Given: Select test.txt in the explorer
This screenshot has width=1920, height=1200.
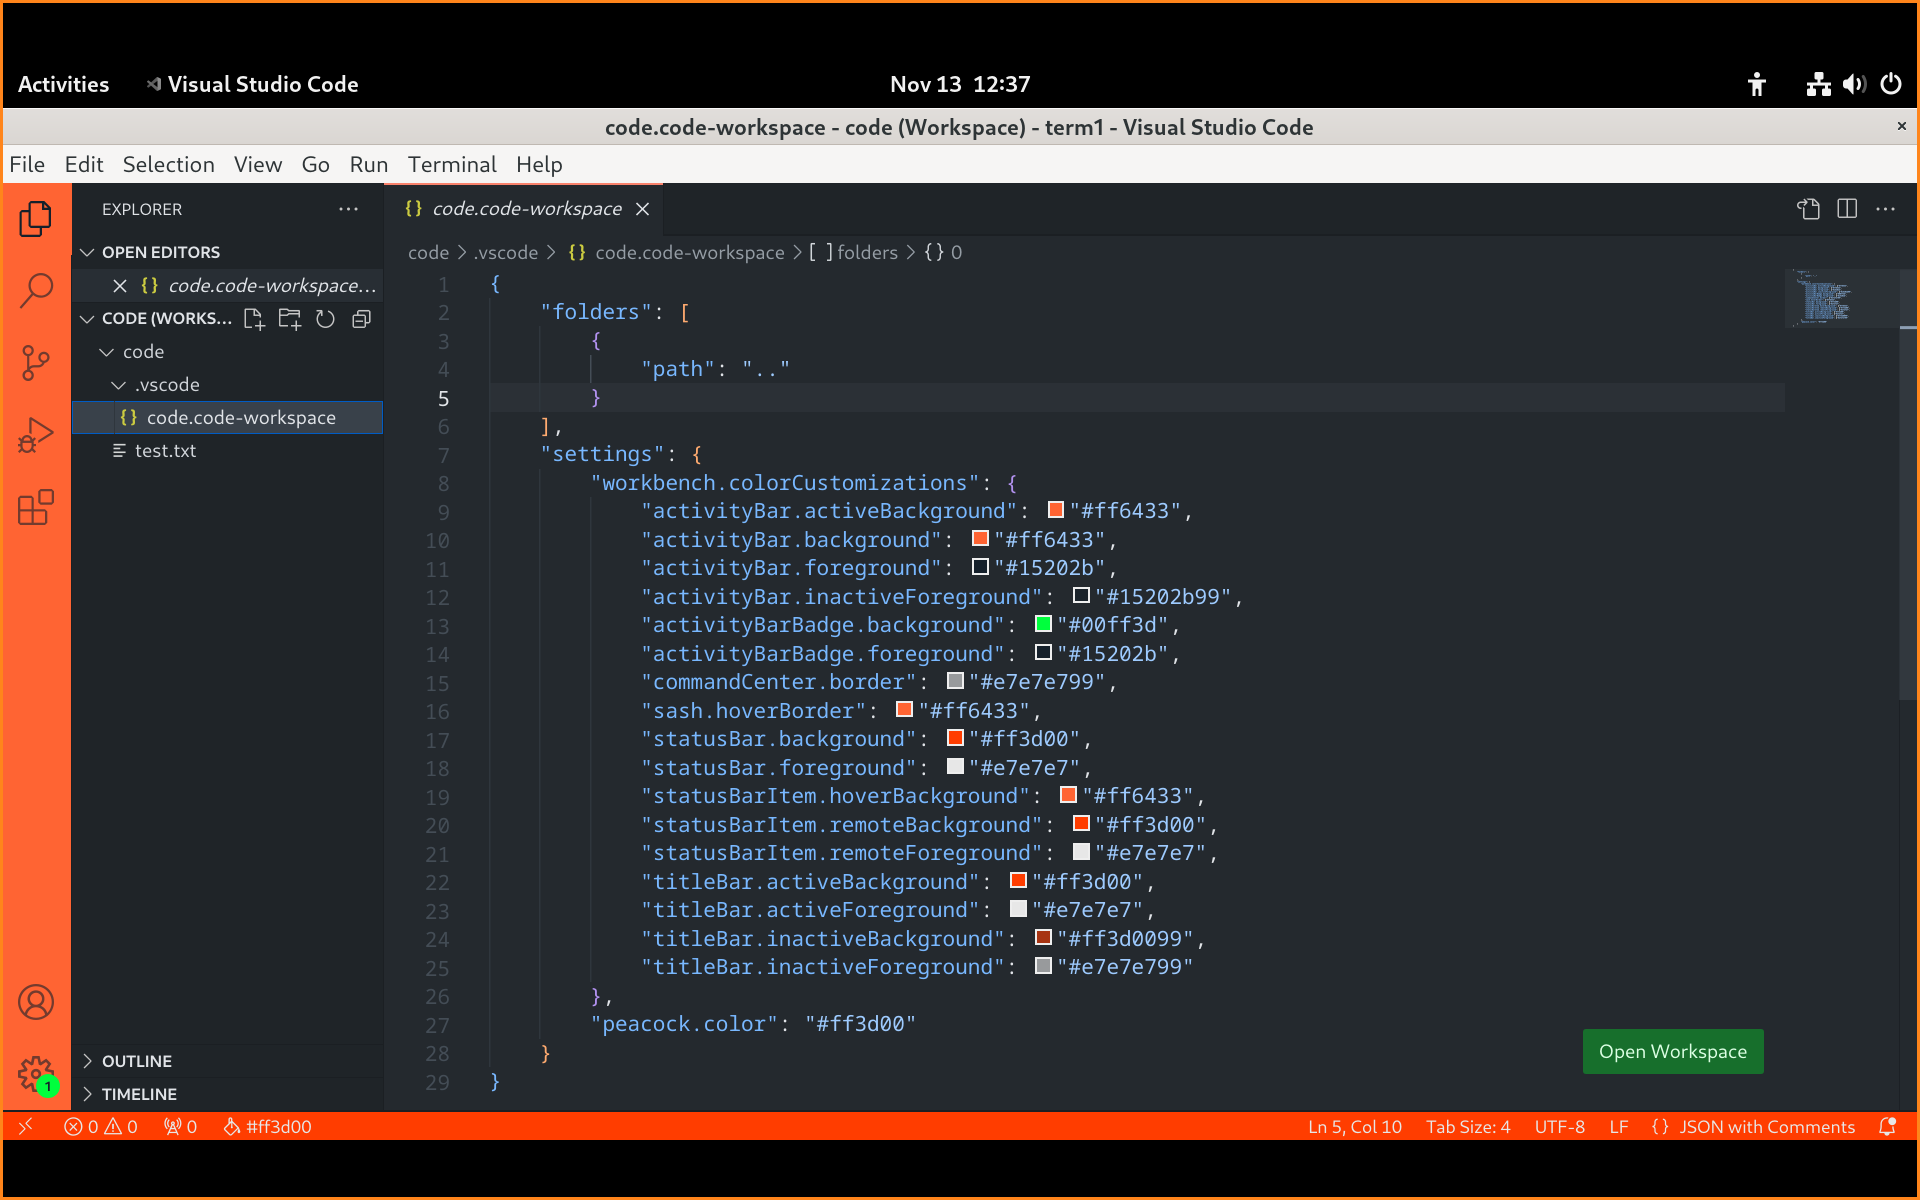Looking at the screenshot, I should point(165,451).
